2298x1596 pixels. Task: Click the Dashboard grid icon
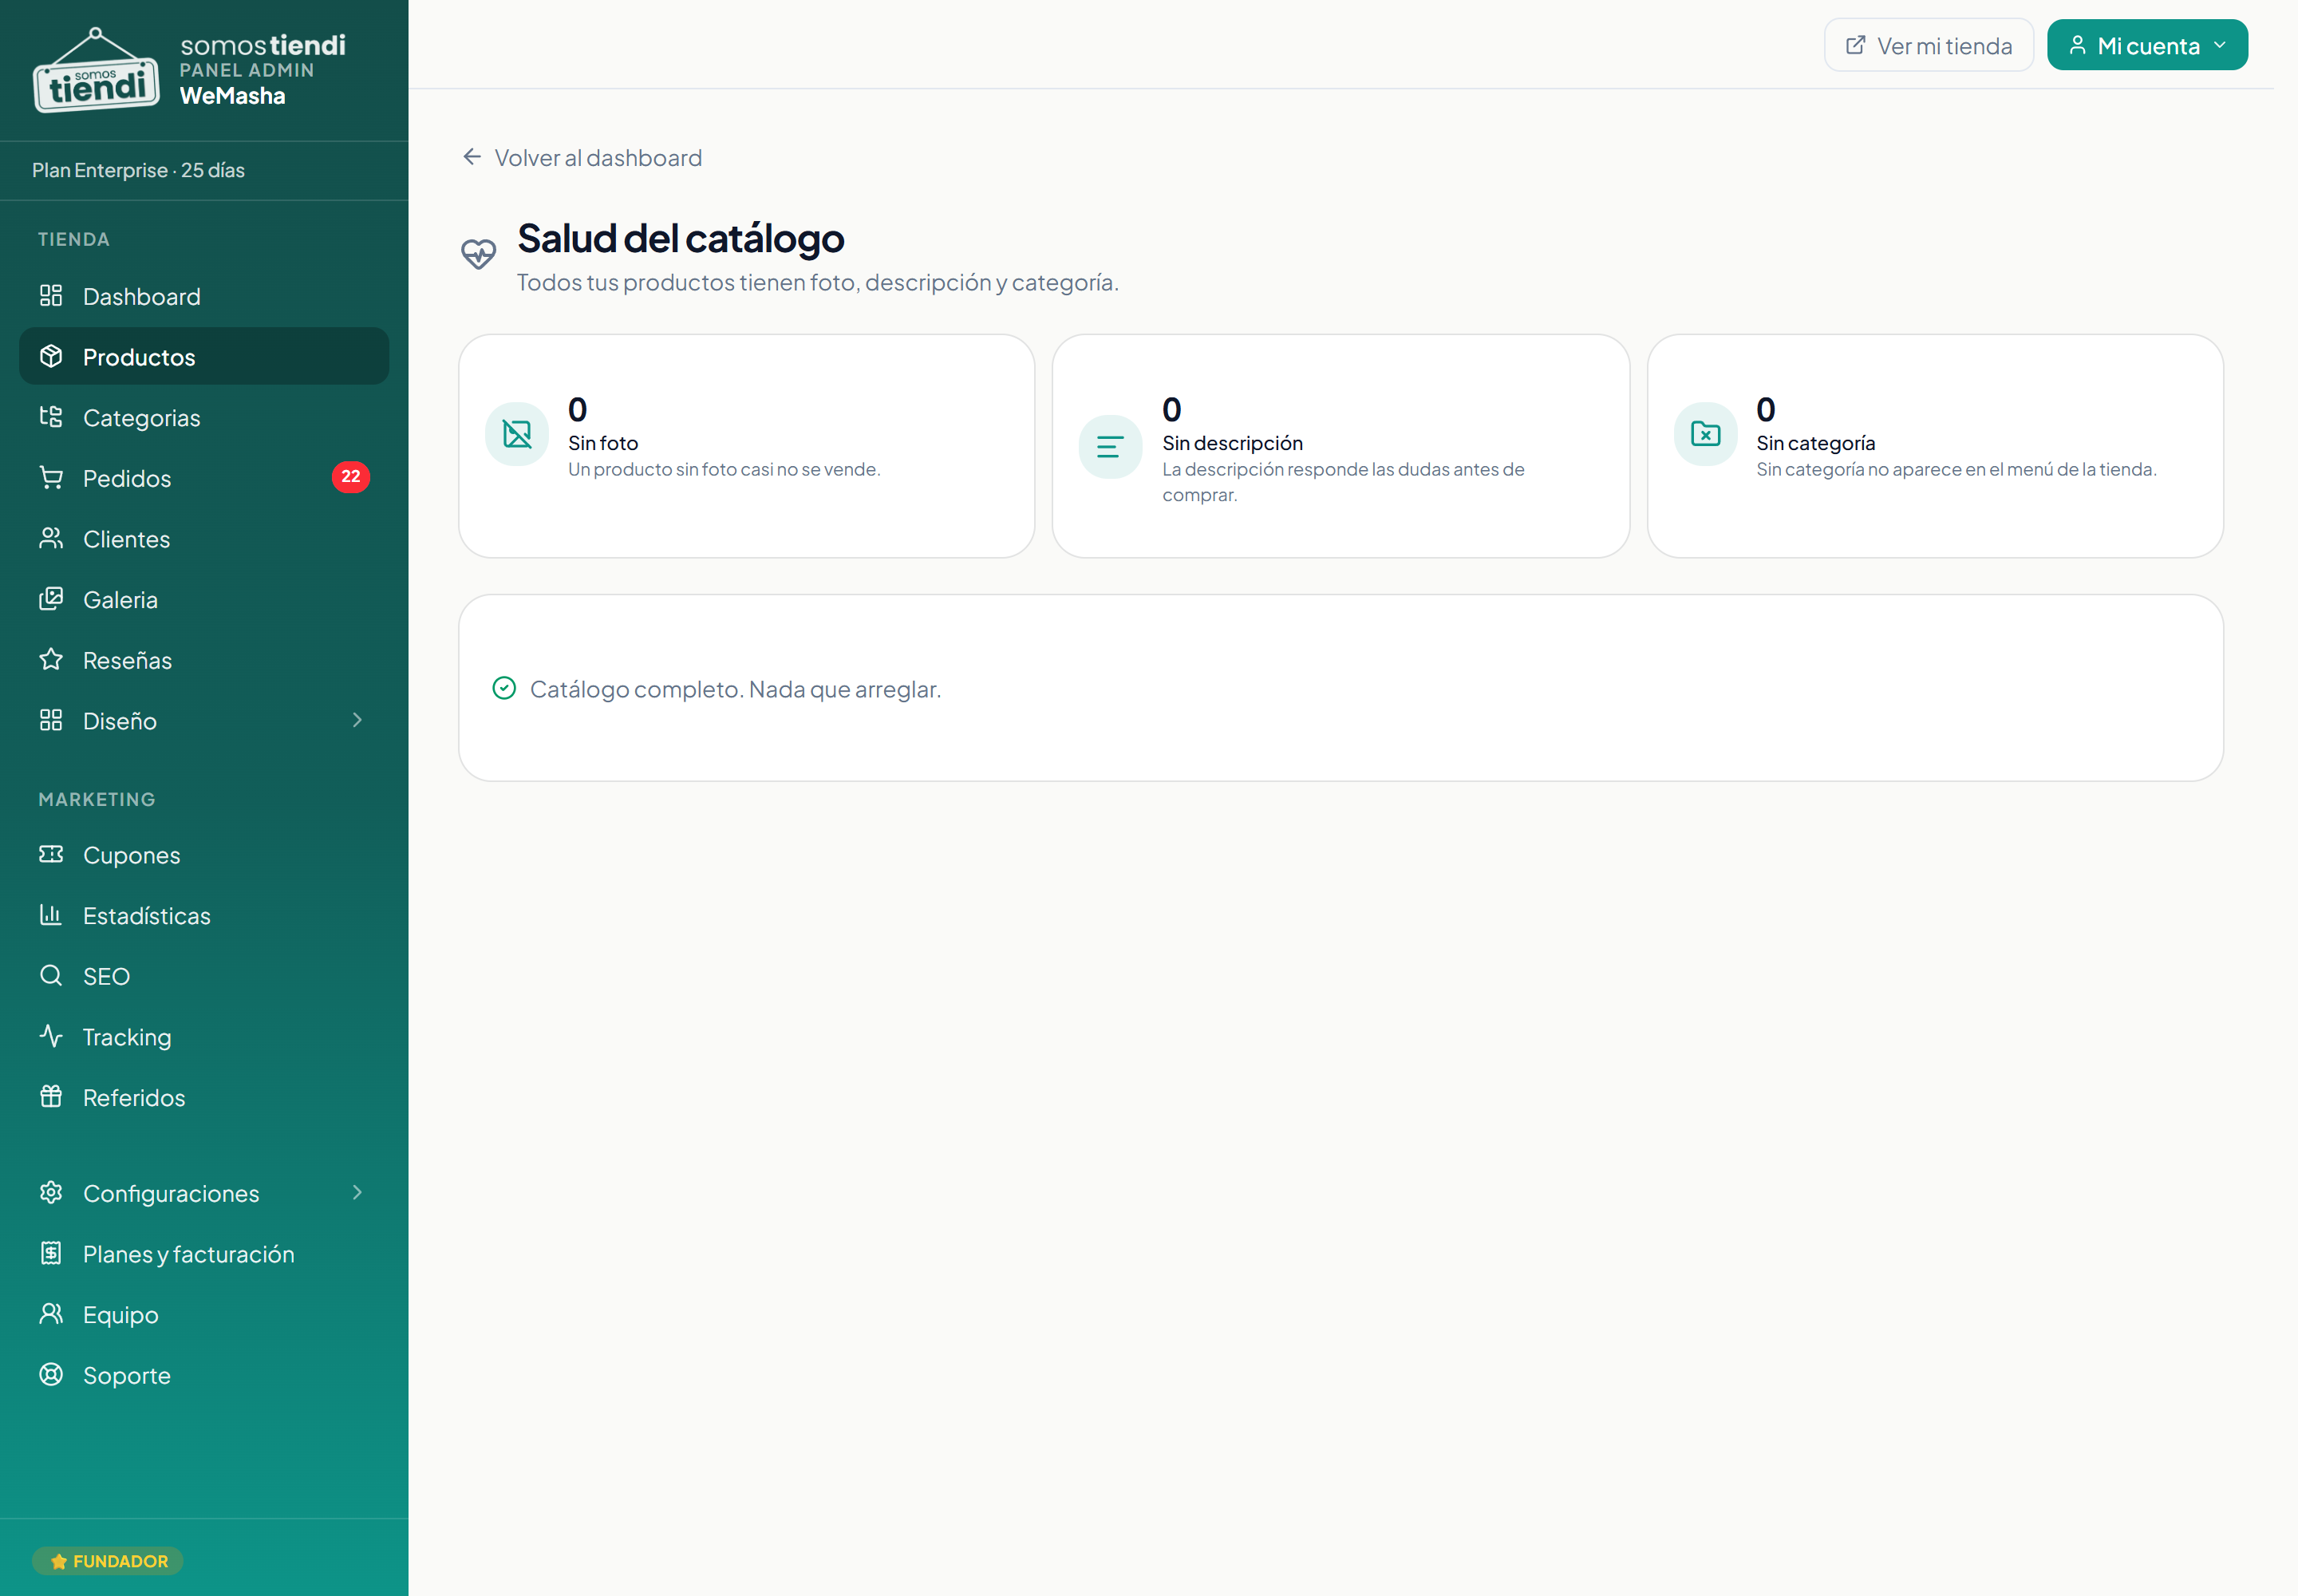[51, 296]
